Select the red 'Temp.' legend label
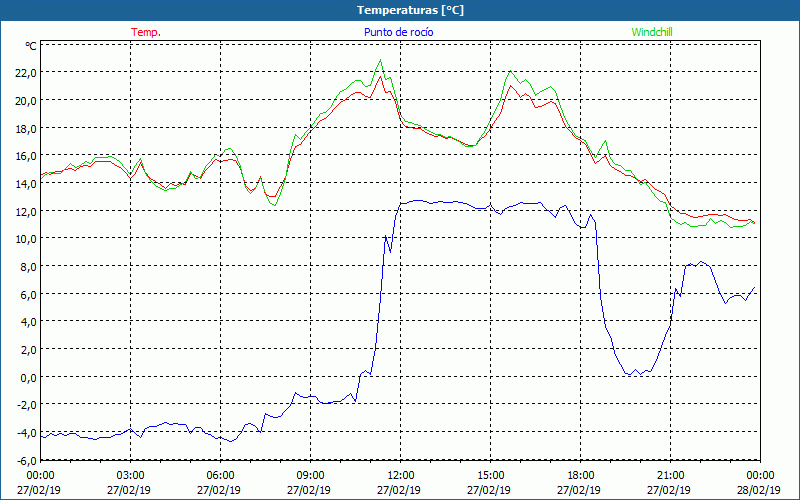This screenshot has width=800, height=500. pos(146,32)
